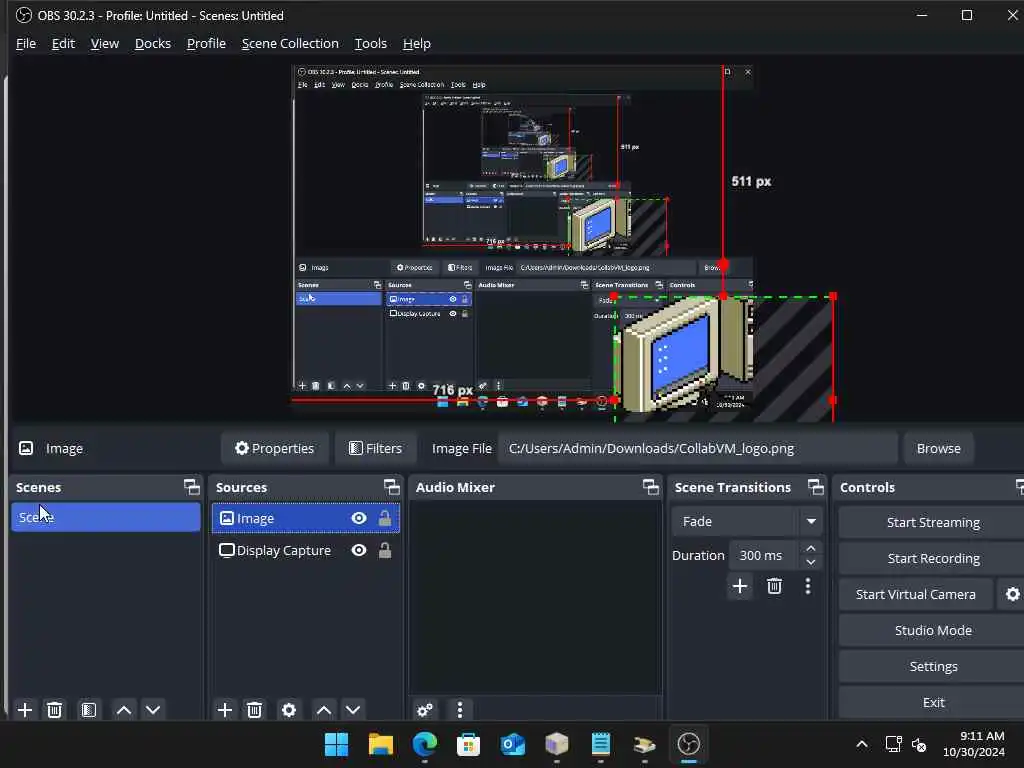
Task: Open the Fade transition dropdown
Action: (746, 522)
